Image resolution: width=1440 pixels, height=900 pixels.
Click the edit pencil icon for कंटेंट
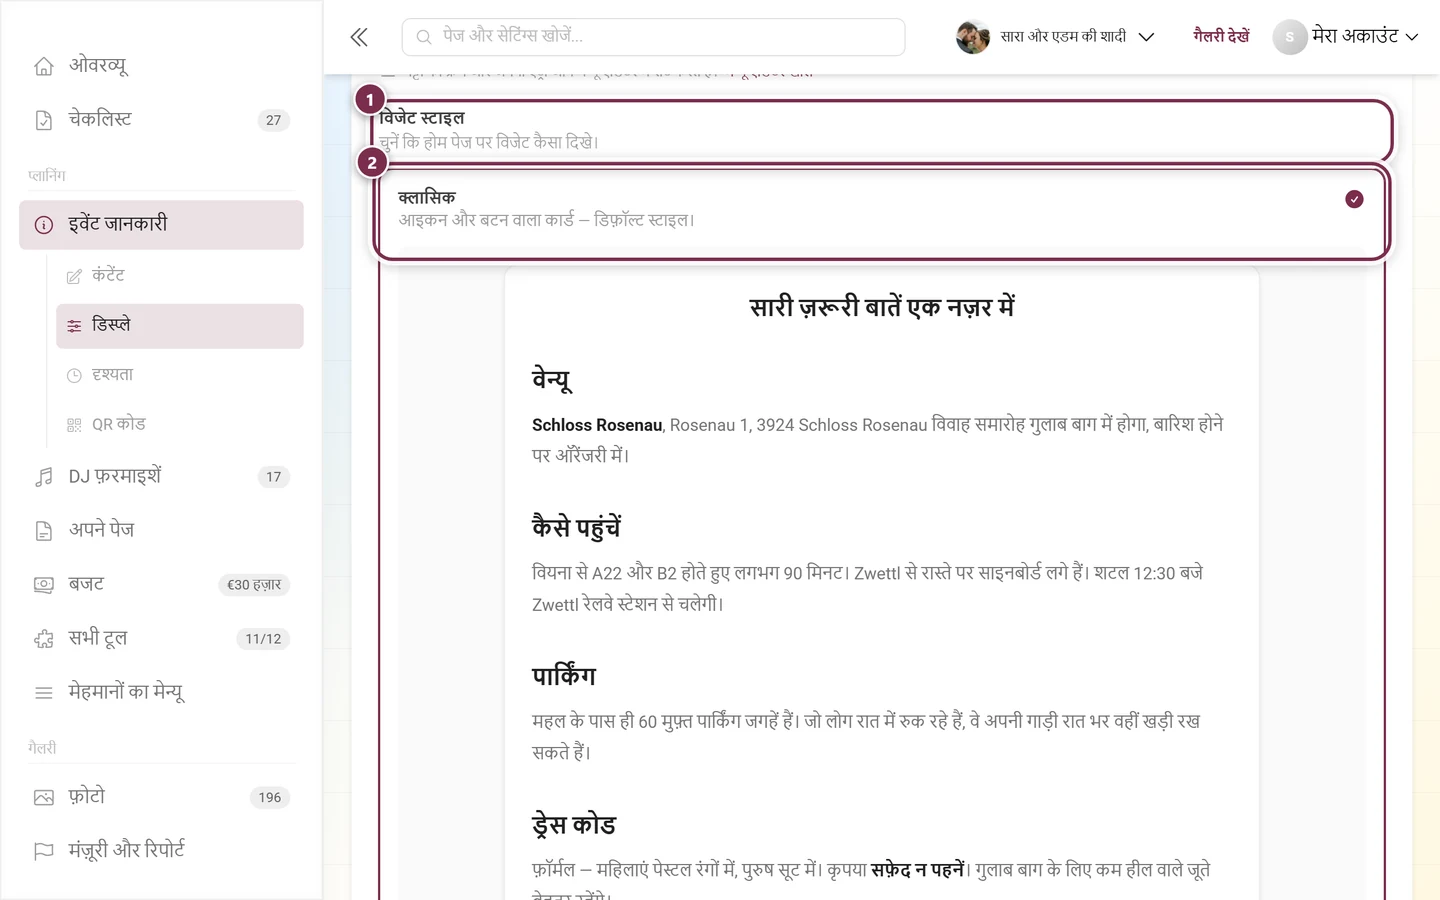click(74, 276)
